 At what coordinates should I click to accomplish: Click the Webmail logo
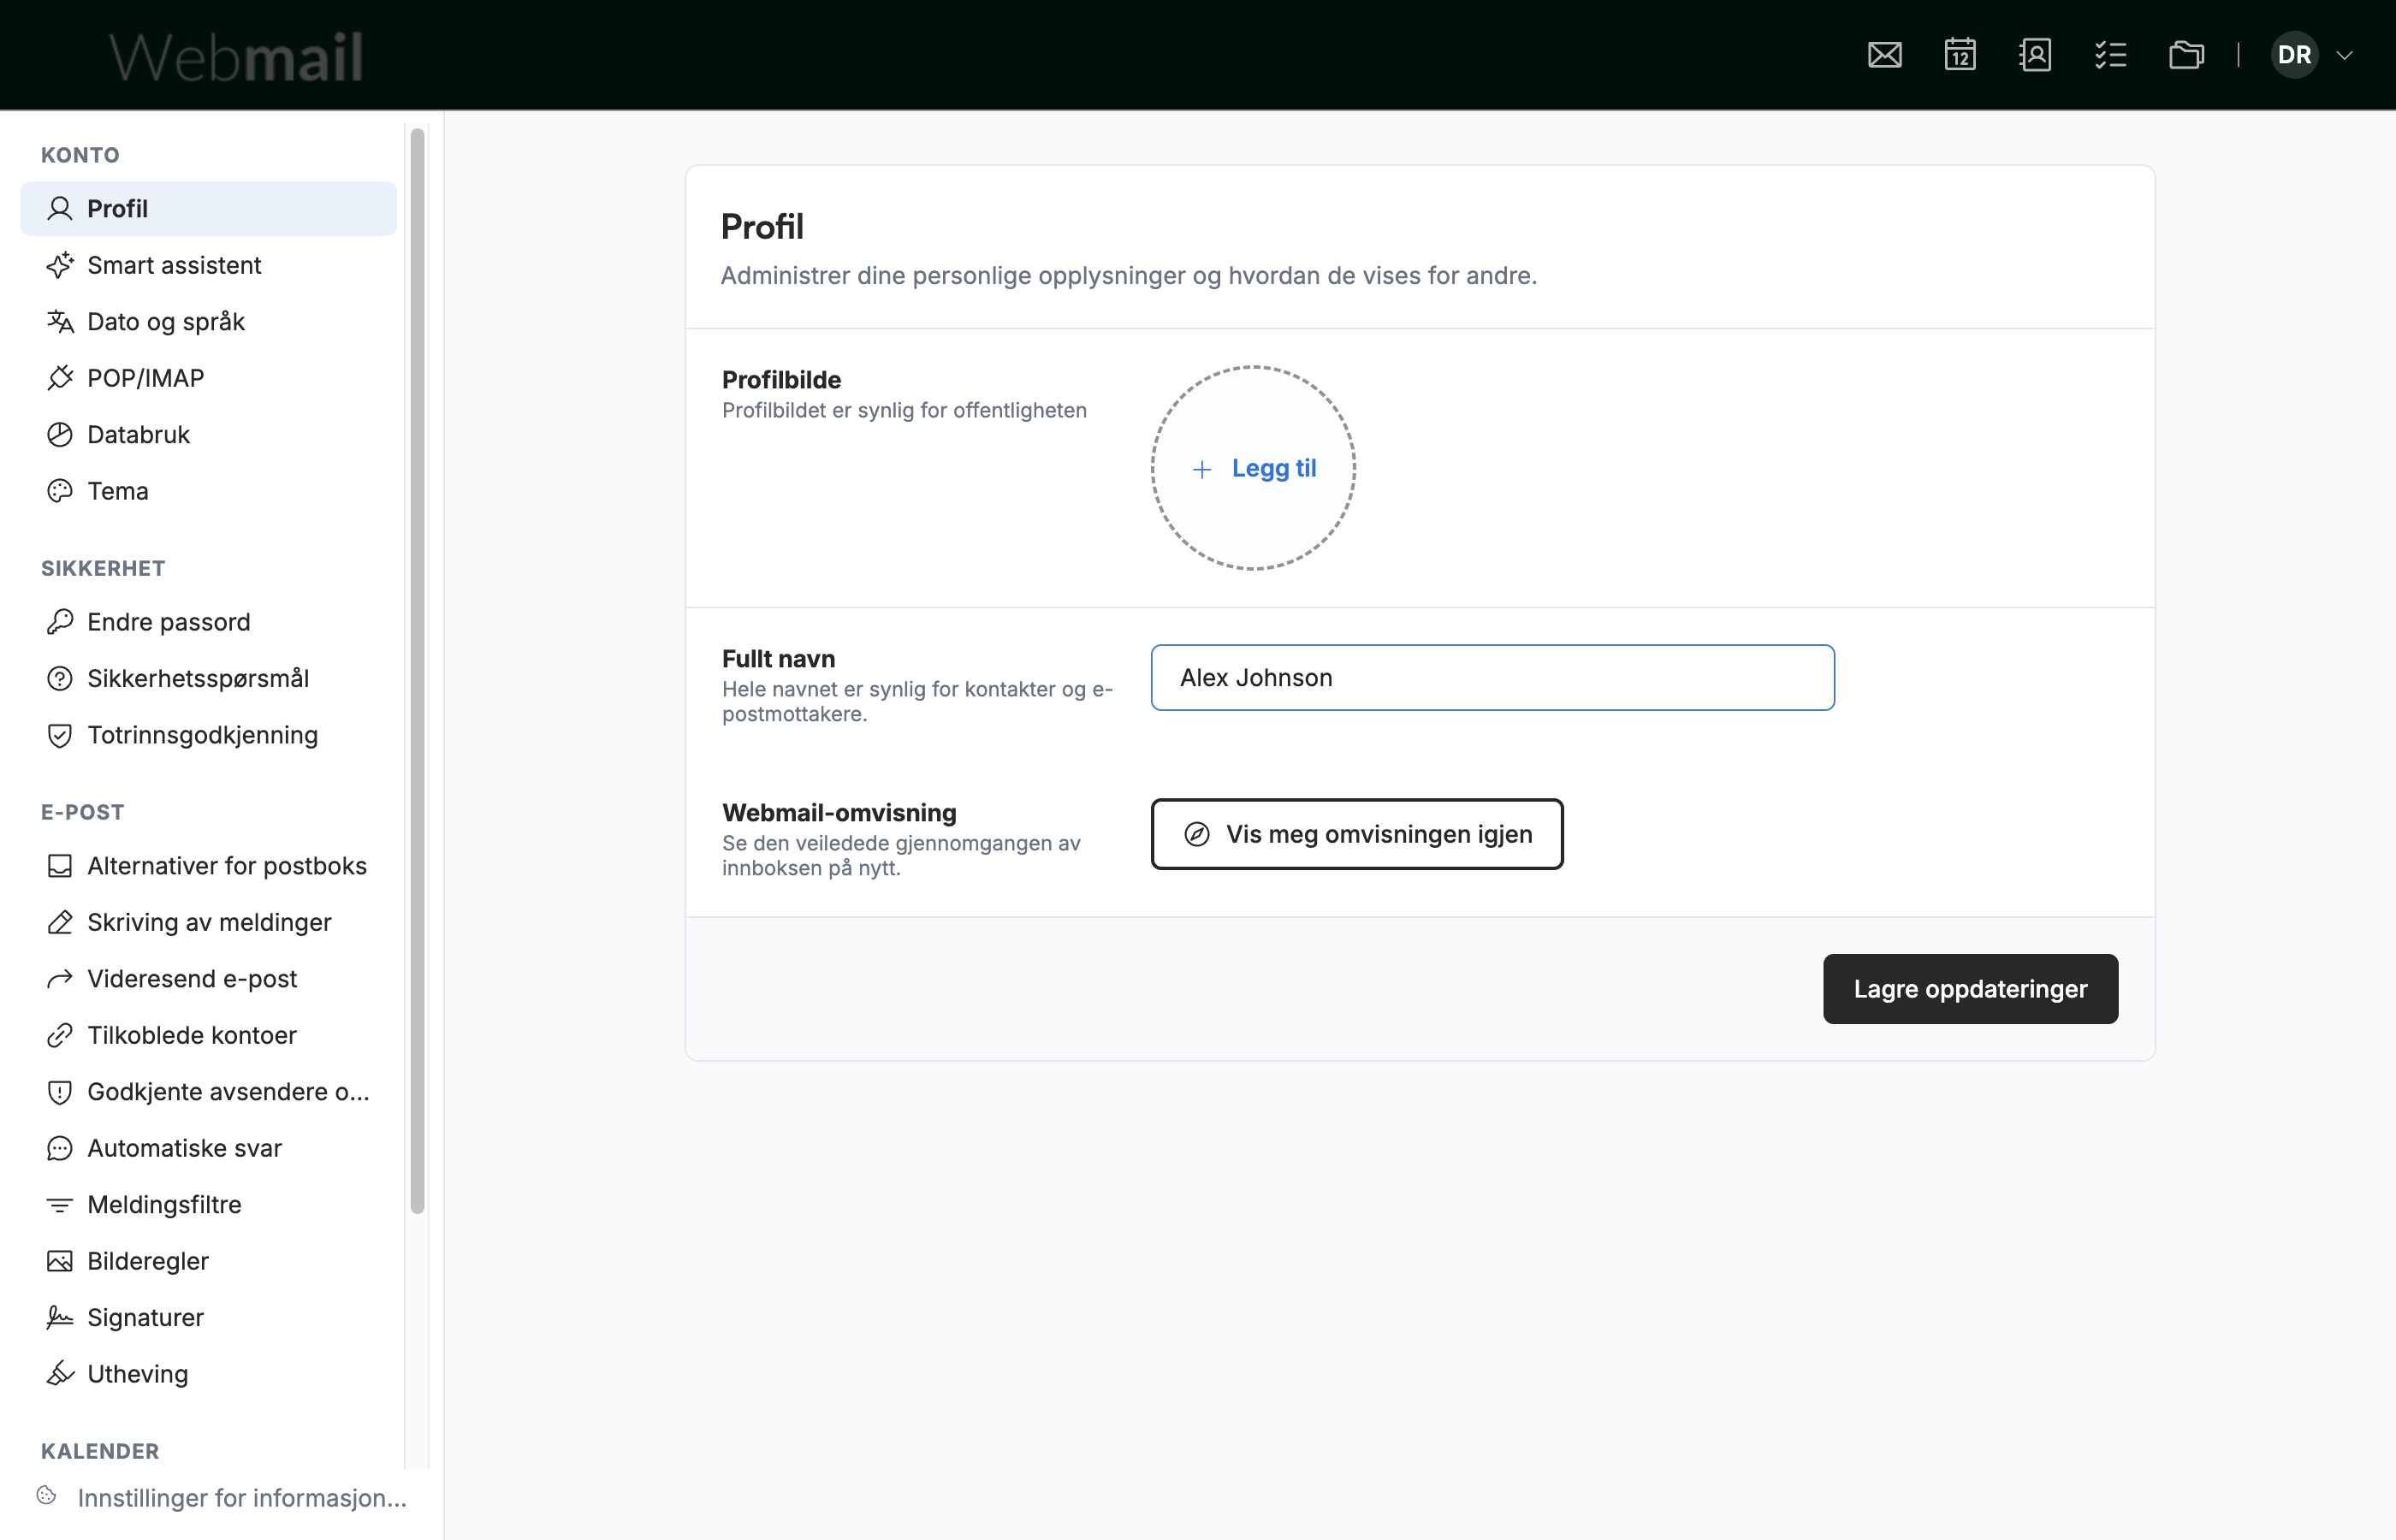click(236, 57)
